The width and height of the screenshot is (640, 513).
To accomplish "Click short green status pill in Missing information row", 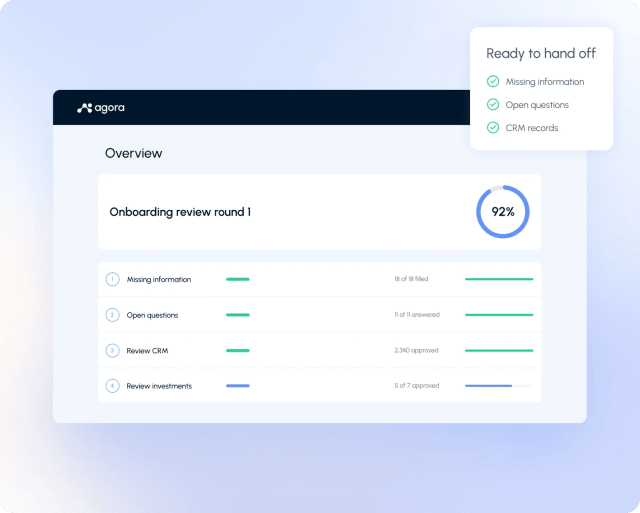I will (238, 279).
